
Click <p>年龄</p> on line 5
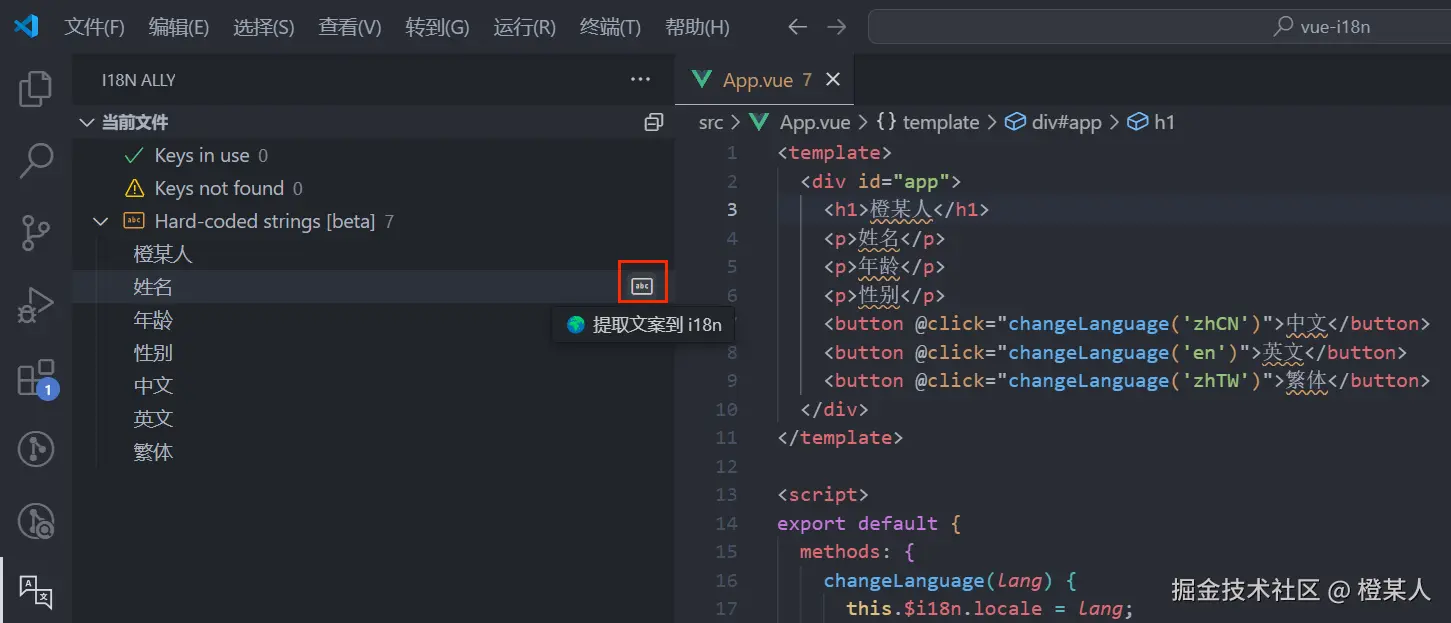click(x=884, y=267)
